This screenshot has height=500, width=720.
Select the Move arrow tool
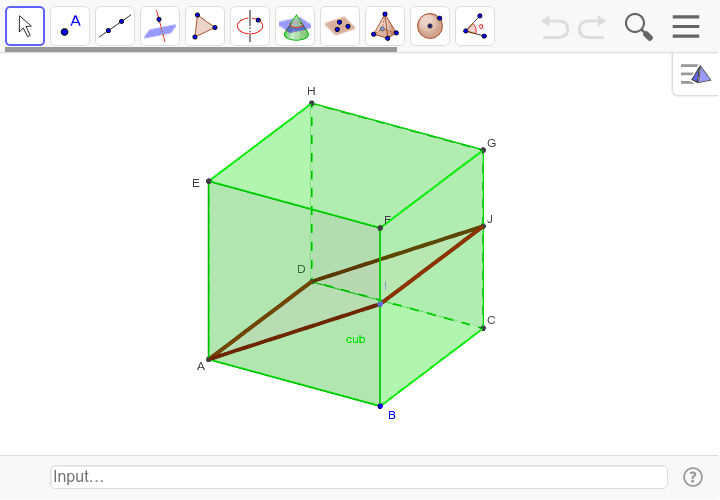pyautogui.click(x=25, y=26)
